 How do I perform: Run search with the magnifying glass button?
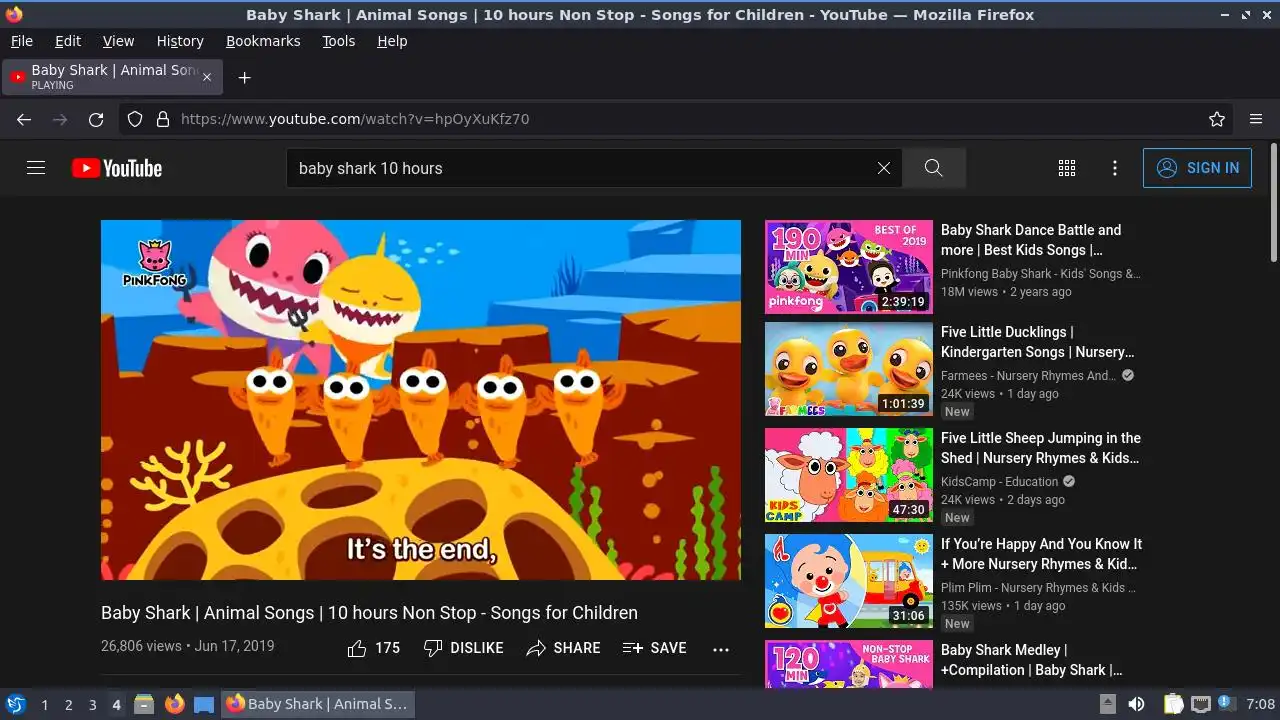(933, 168)
